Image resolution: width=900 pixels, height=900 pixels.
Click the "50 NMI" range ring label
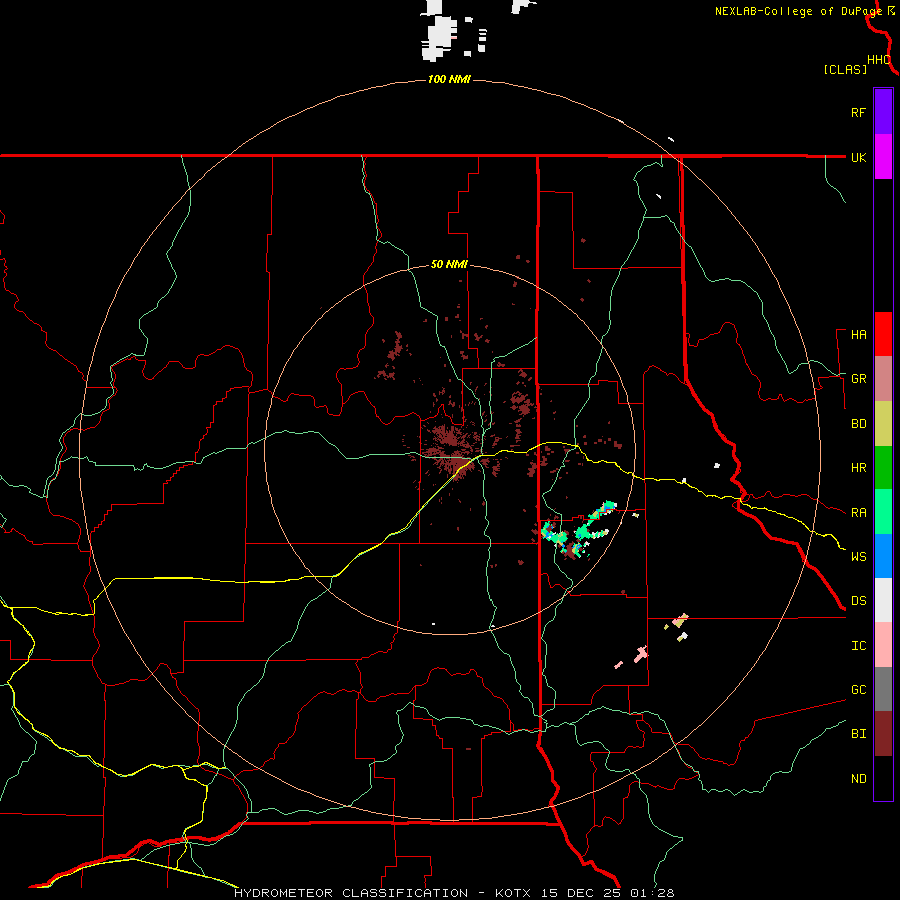point(449,265)
